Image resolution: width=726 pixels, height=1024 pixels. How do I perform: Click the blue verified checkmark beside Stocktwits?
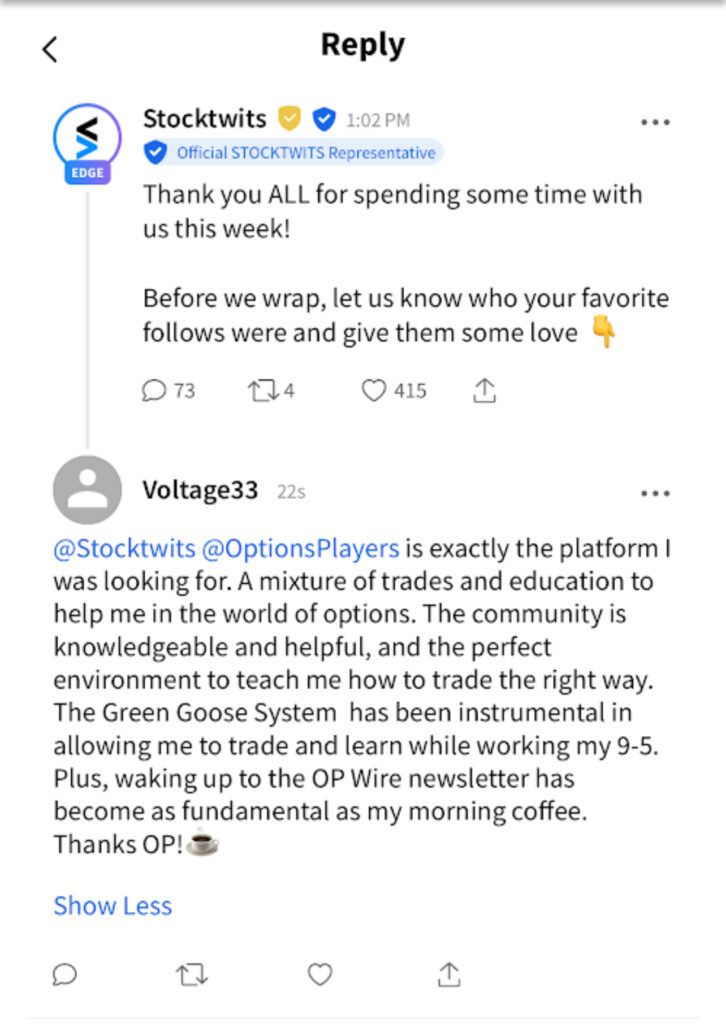click(x=323, y=120)
